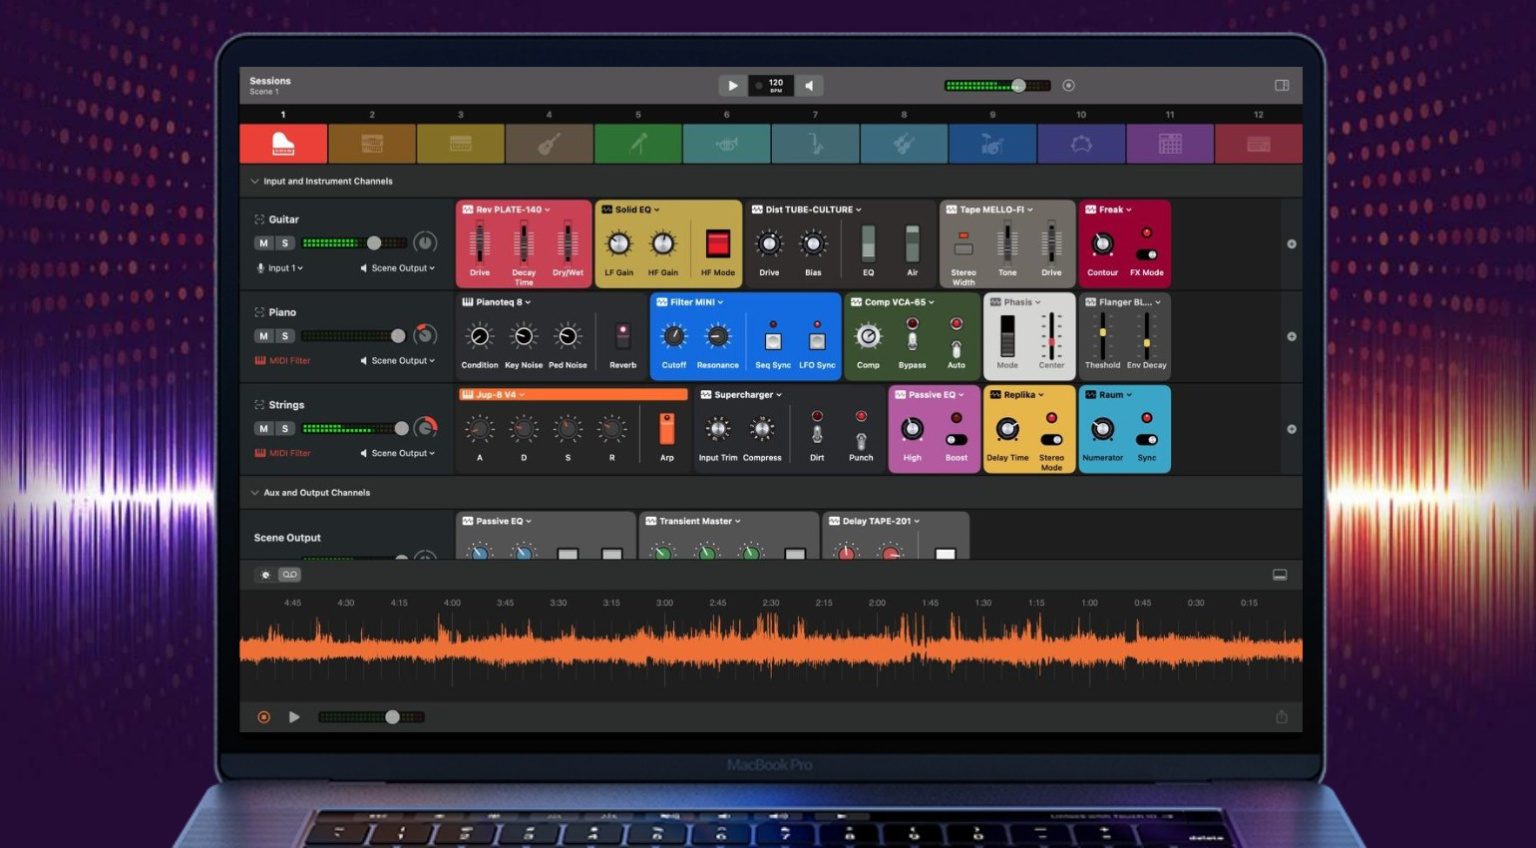Click the master volume slider in the top bar
1536x848 pixels.
(1017, 86)
